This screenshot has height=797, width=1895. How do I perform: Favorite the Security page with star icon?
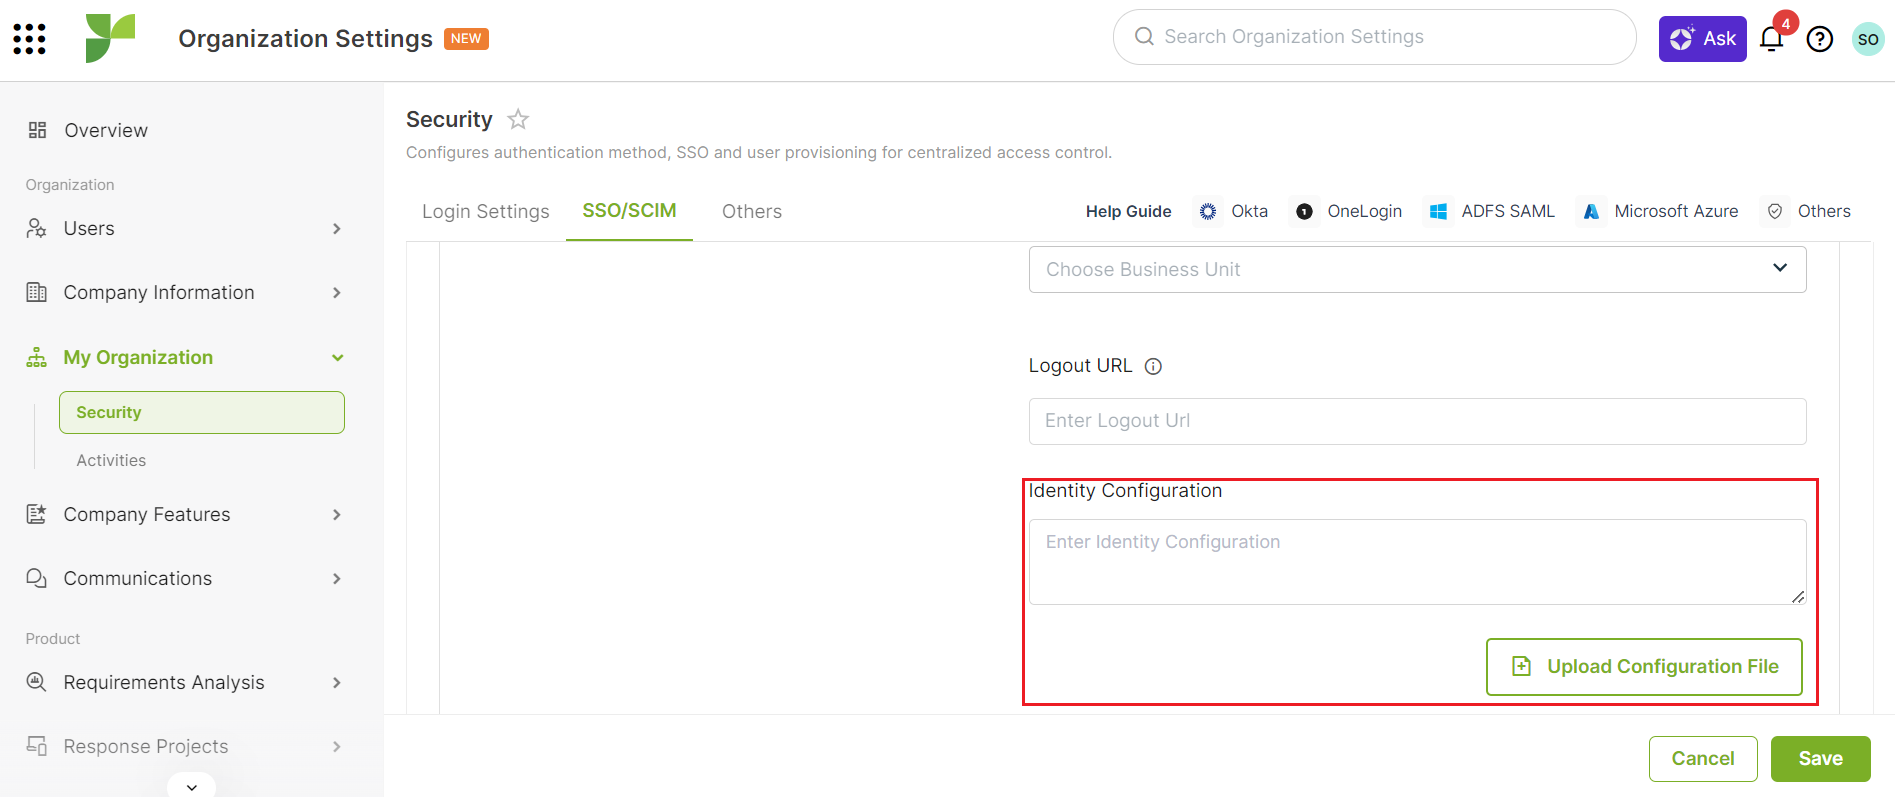pyautogui.click(x=518, y=120)
